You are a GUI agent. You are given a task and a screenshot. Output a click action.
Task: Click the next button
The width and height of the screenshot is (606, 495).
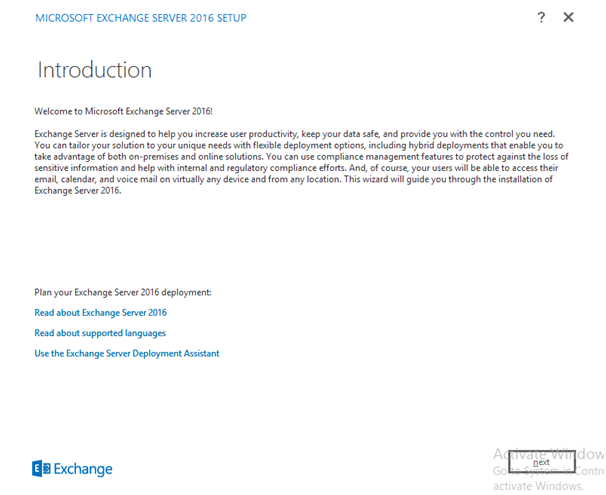[542, 462]
